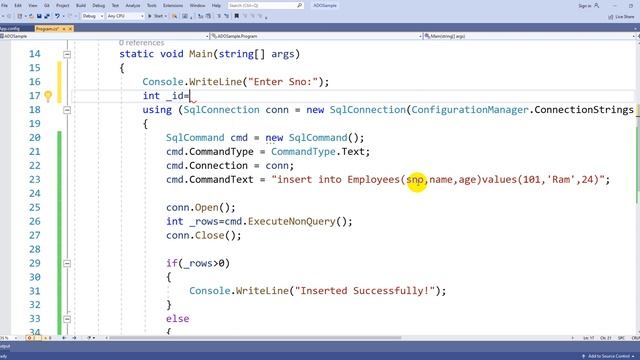Click the "Enter Sno:" string on line 16
Image resolution: width=640 pixels, height=360 pixels.
(283, 82)
